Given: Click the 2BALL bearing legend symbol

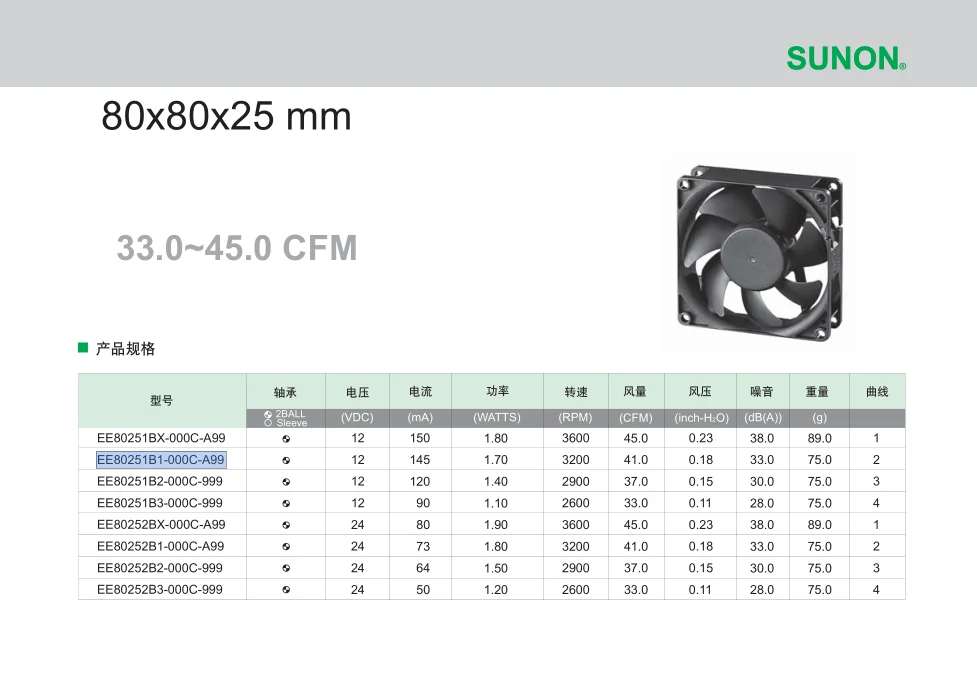Looking at the screenshot, I should (x=268, y=414).
